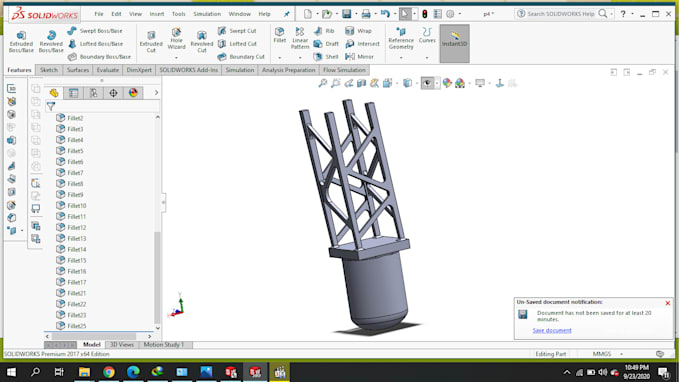Pick the Boundary Boss/Base tool
The image size is (680, 382).
click(99, 57)
